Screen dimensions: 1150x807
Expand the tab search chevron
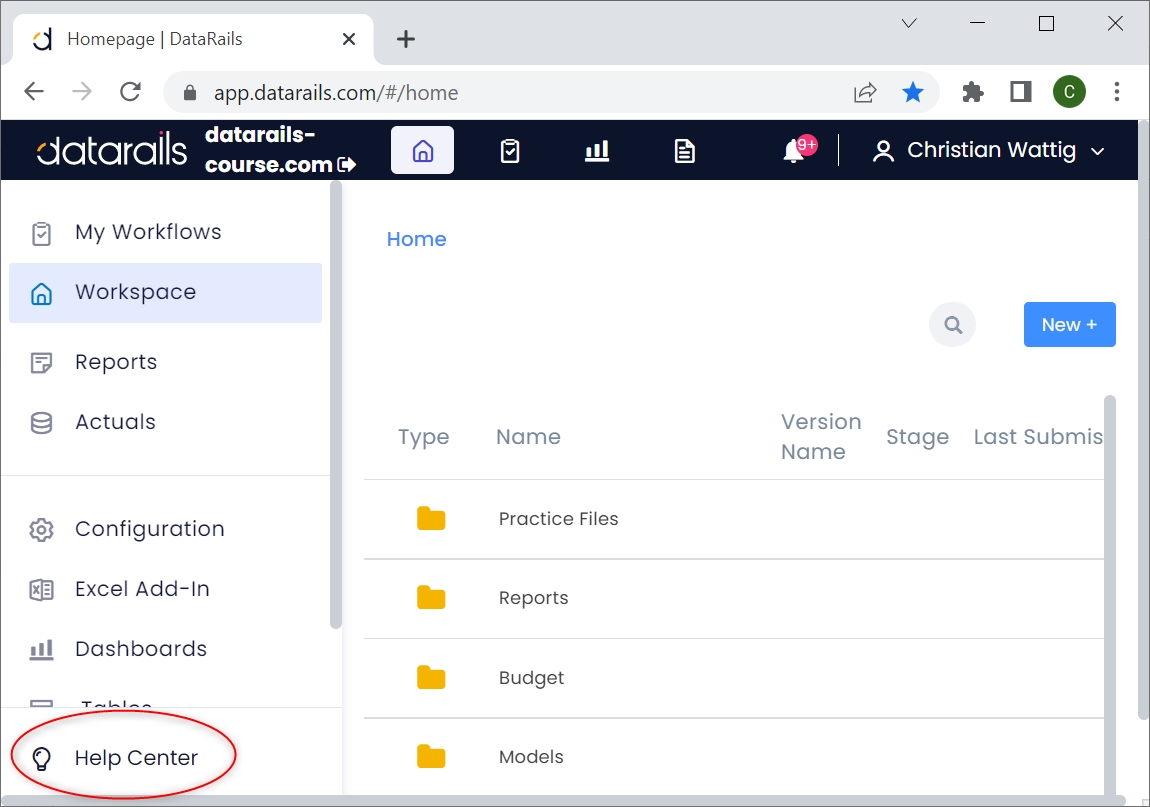(x=909, y=24)
